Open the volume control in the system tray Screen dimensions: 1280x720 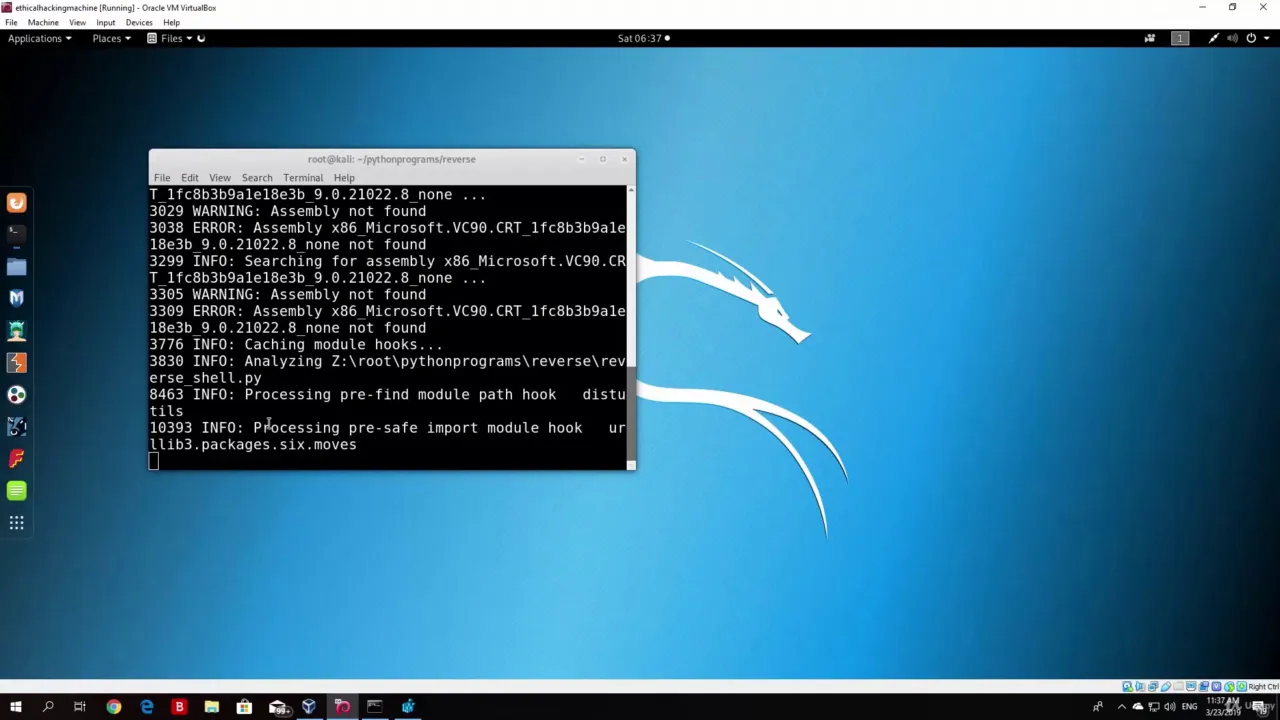[x=1169, y=707]
